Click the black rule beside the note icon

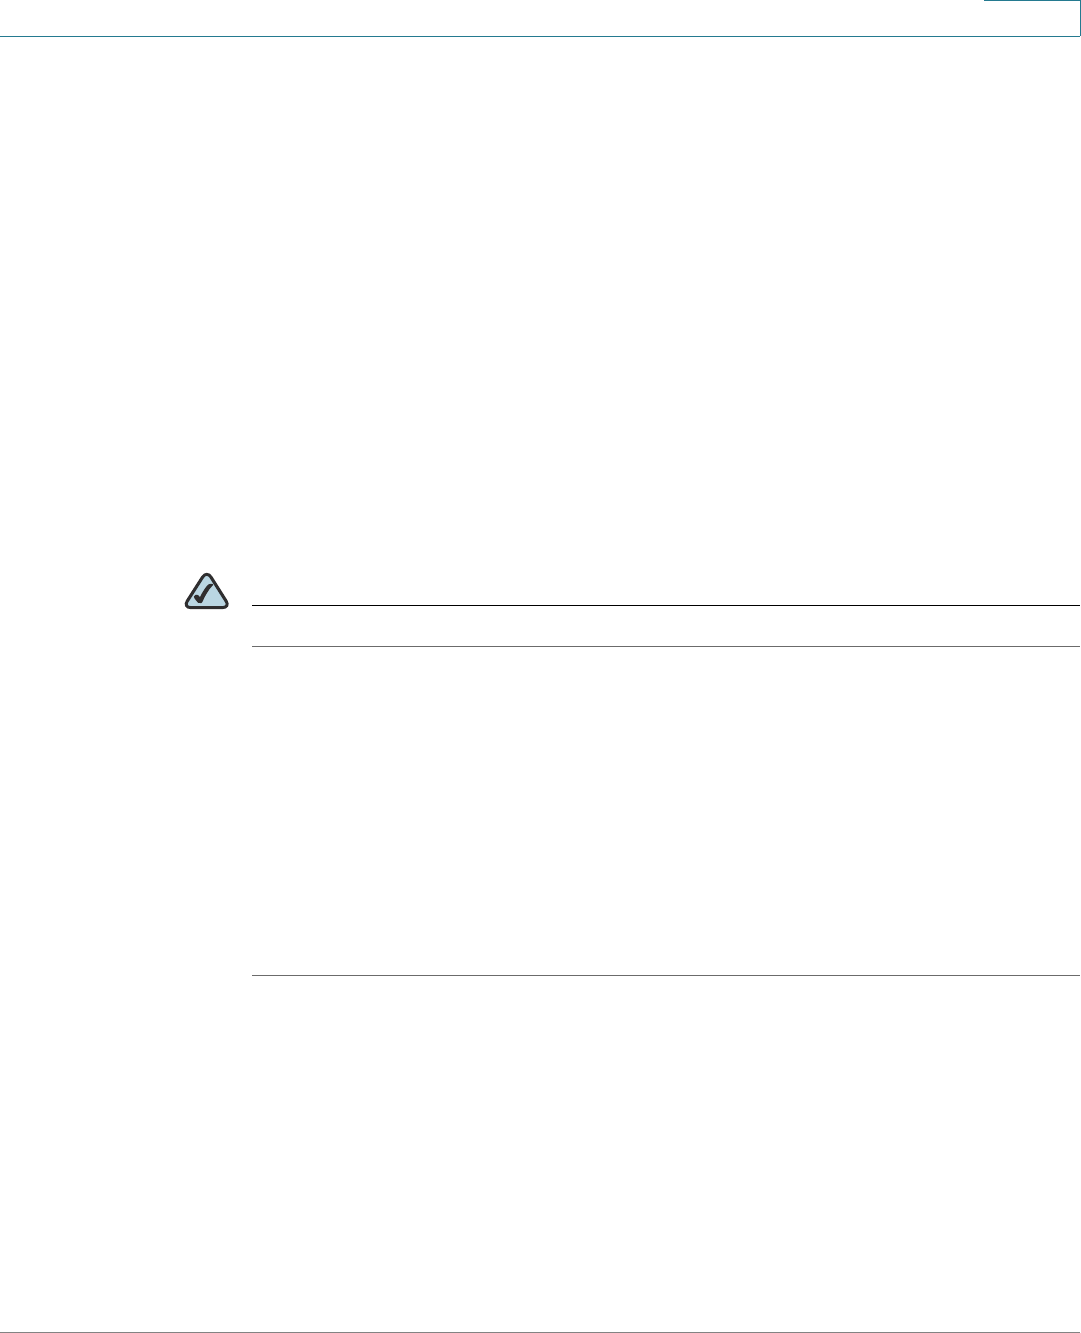[665, 605]
